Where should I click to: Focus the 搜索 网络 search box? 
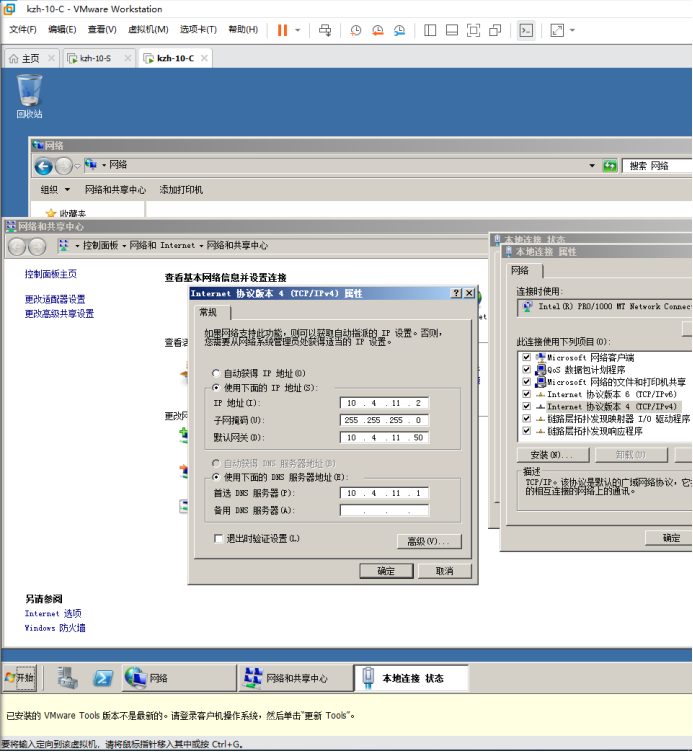point(657,166)
